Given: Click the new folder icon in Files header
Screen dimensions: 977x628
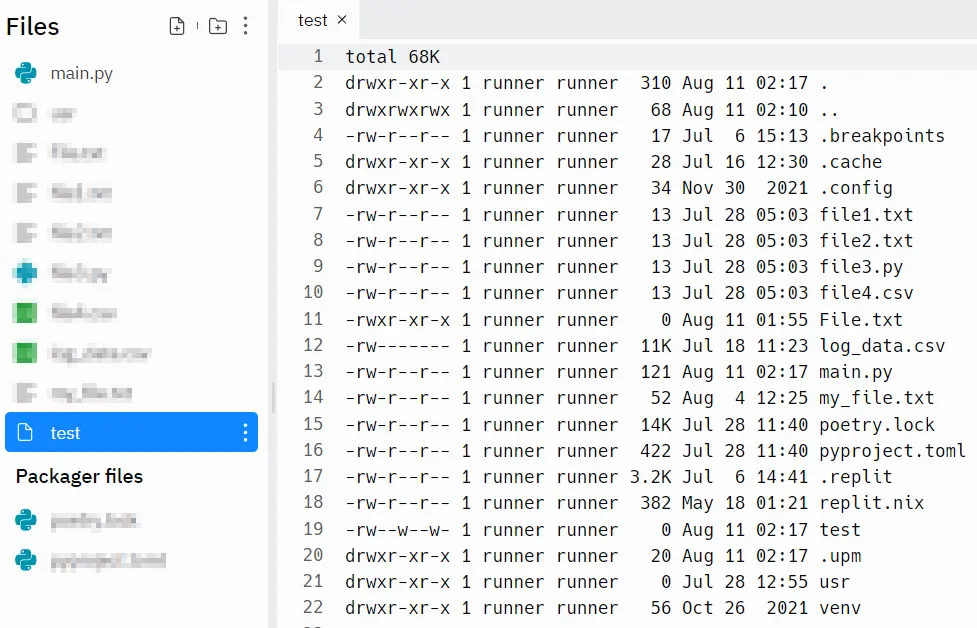Looking at the screenshot, I should (x=217, y=26).
